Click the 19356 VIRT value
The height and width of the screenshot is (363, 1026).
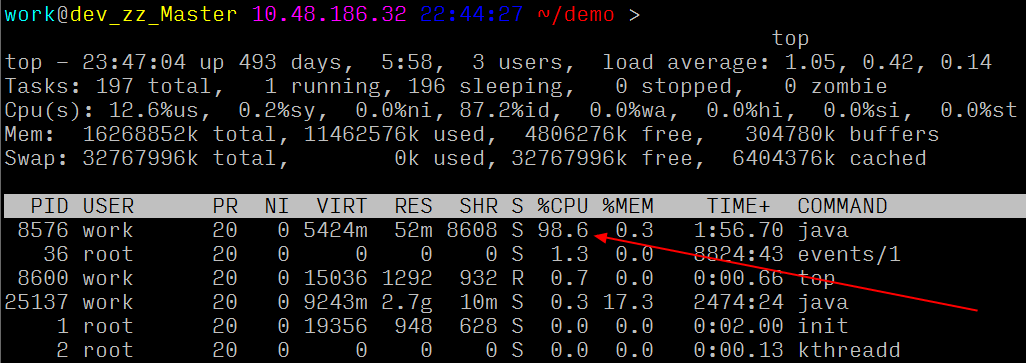[x=336, y=326]
